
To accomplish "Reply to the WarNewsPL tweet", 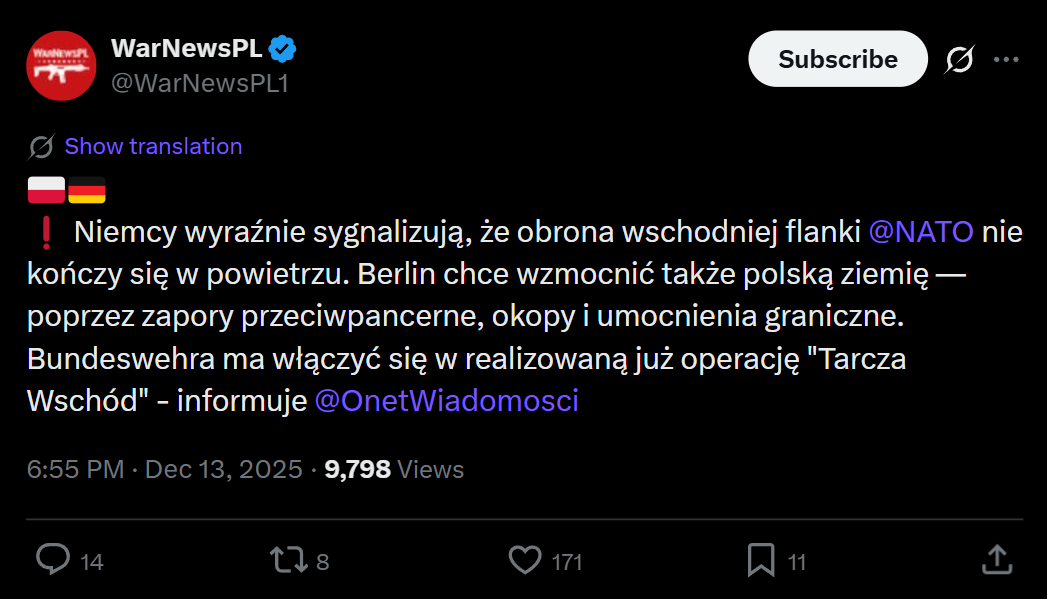I will click(x=52, y=561).
